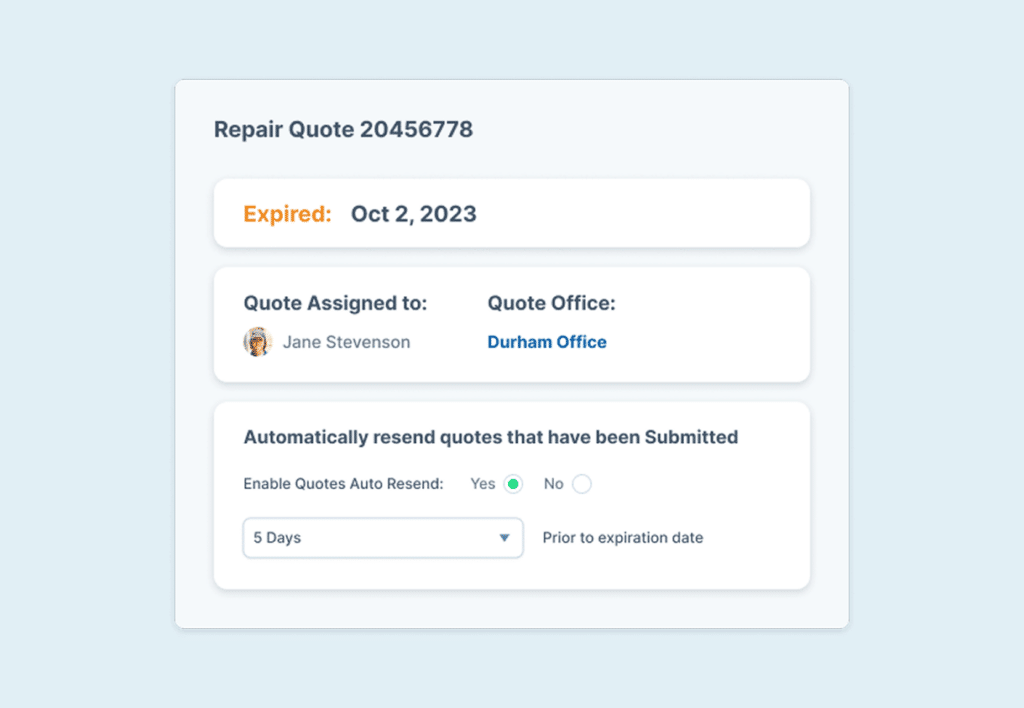Click the "Quote Assigned to:" heading
This screenshot has width=1024, height=708.
coord(335,303)
